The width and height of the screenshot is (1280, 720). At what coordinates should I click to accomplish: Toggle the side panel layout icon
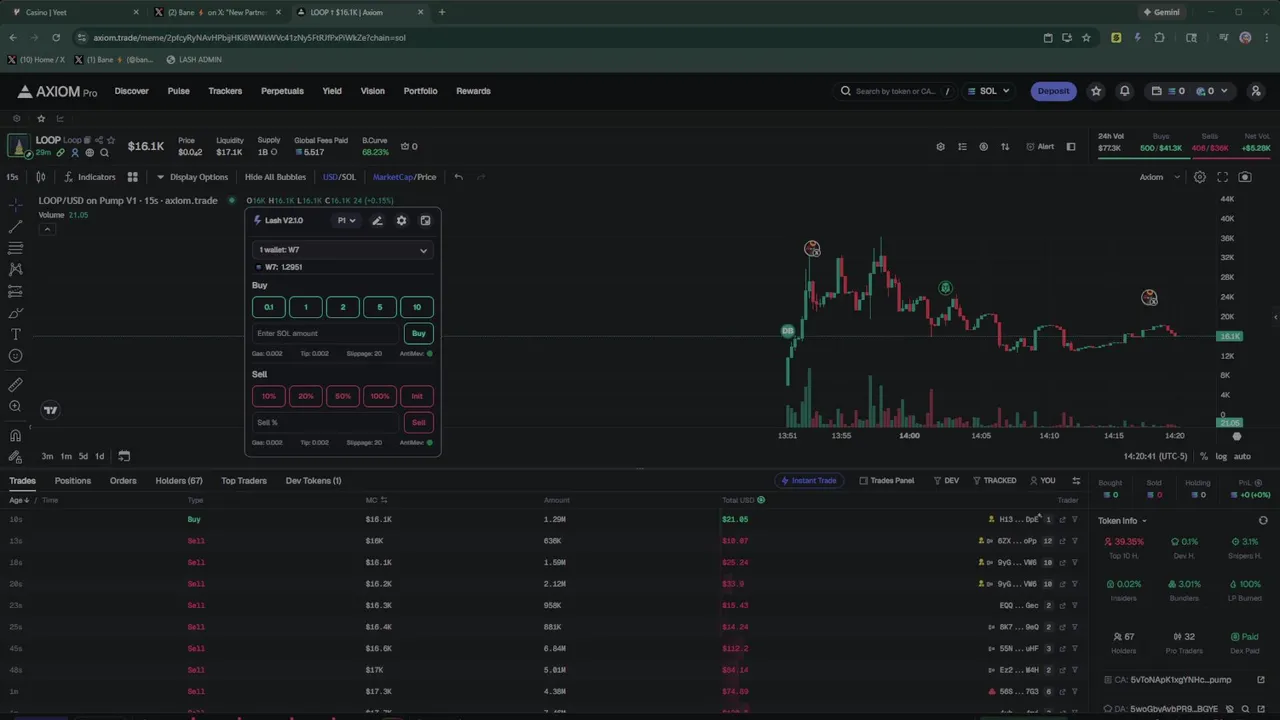tap(1071, 147)
